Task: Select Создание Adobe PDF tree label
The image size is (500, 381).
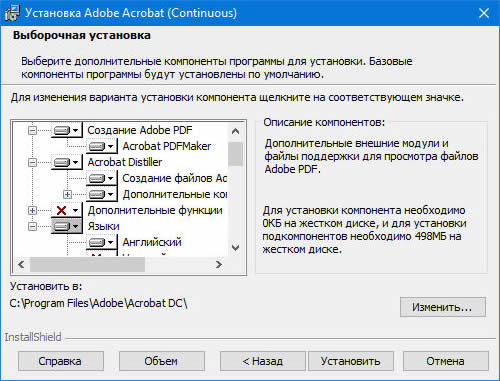Action: 140,130
